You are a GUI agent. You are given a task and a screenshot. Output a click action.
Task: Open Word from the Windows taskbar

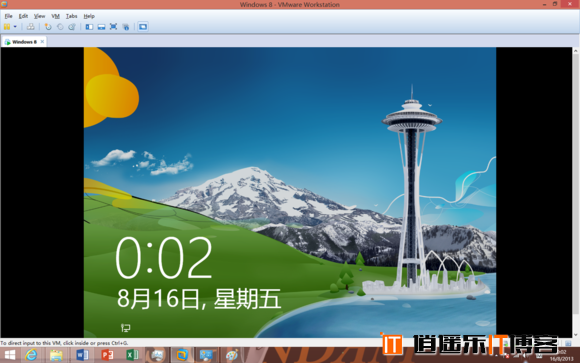[x=82, y=355]
